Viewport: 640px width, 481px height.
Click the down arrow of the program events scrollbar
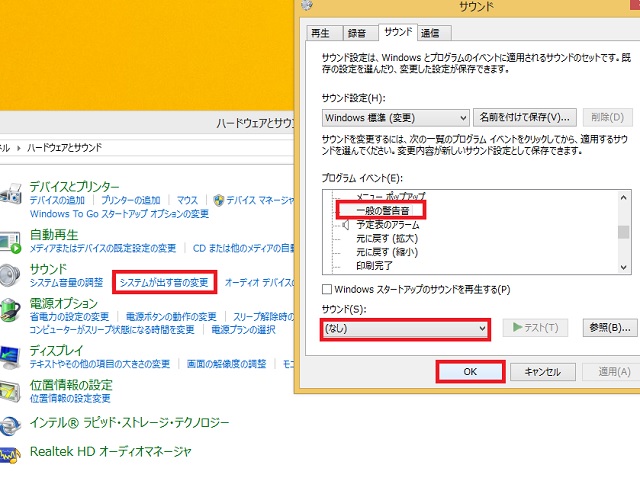click(624, 267)
